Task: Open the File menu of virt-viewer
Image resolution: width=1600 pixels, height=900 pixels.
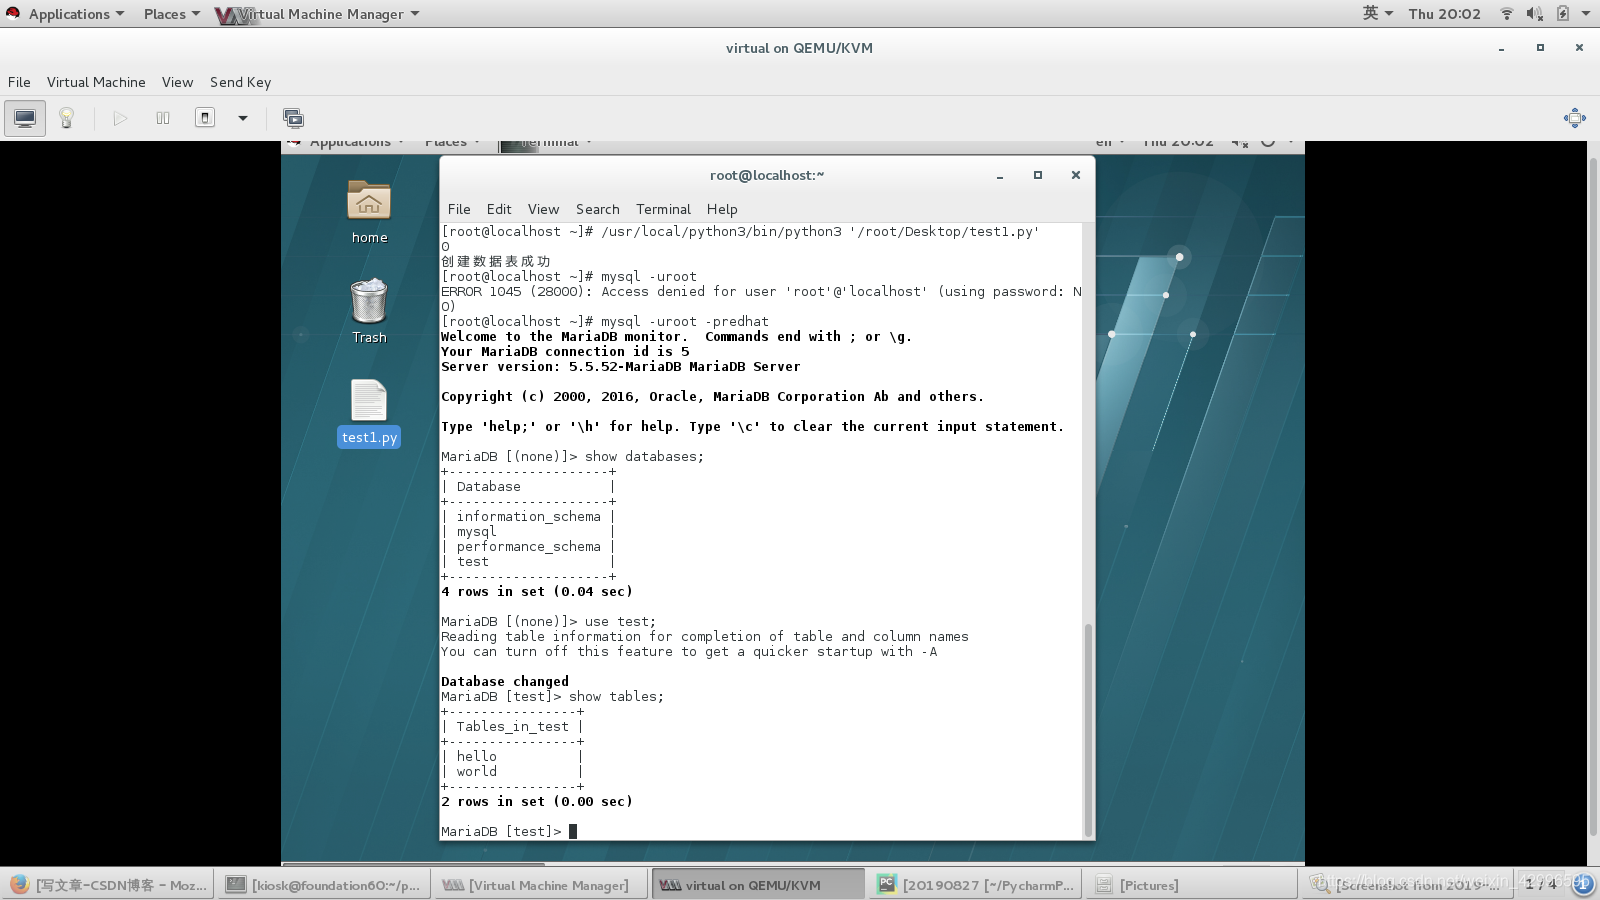Action: (19, 82)
